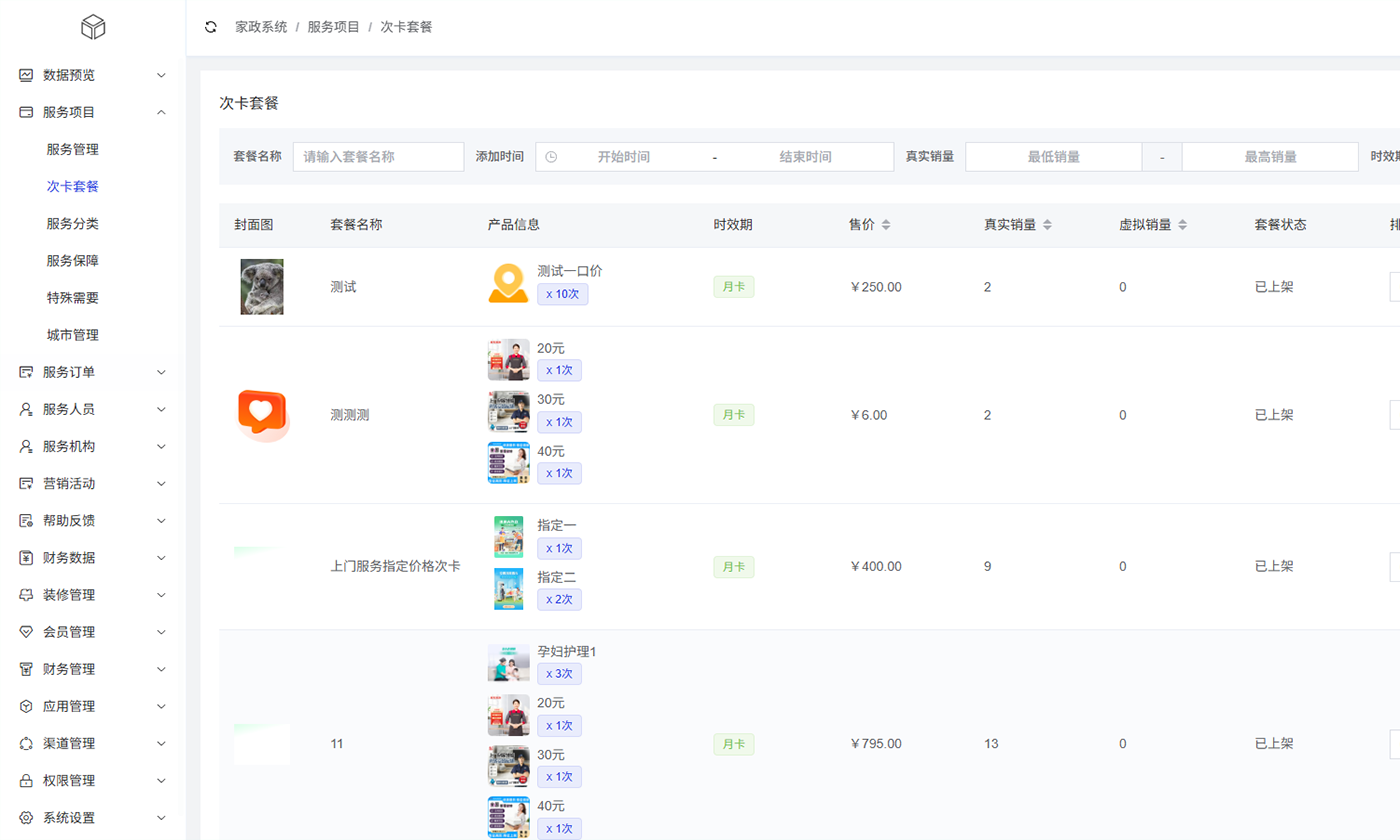Click the cube logo at top left
This screenshot has width=1400, height=840.
93,27
